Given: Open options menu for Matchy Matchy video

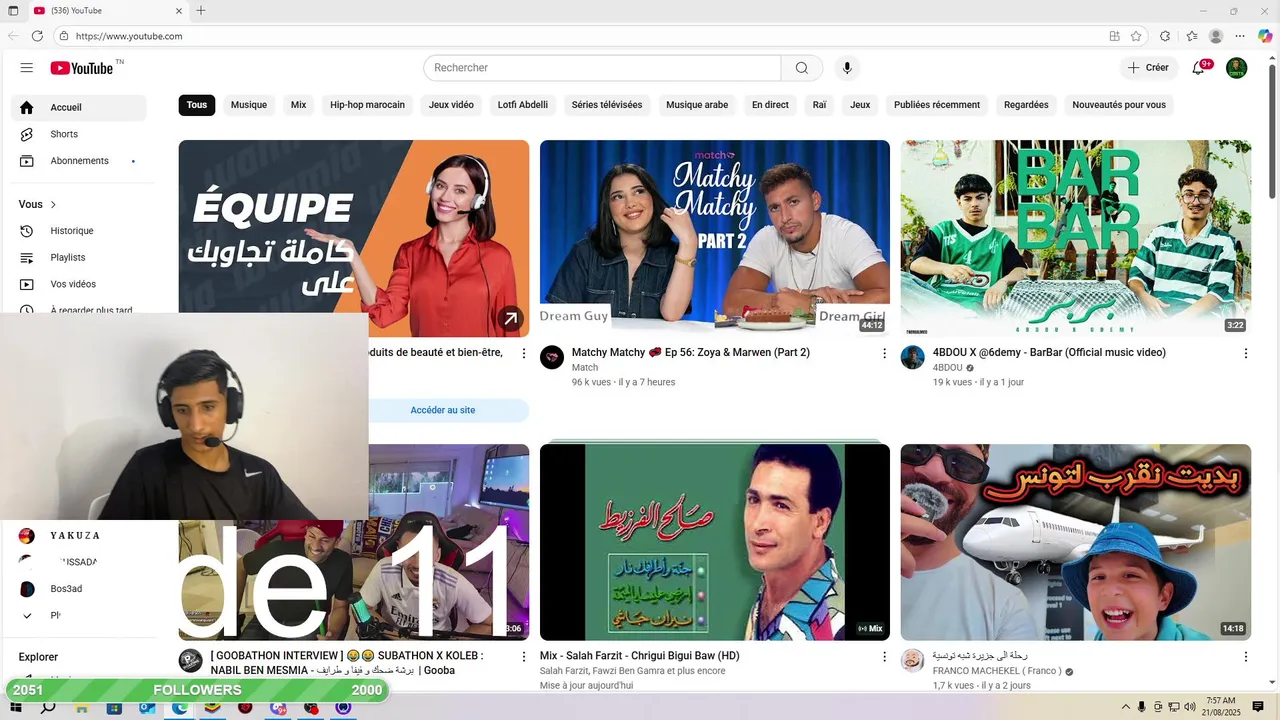Looking at the screenshot, I should point(884,353).
